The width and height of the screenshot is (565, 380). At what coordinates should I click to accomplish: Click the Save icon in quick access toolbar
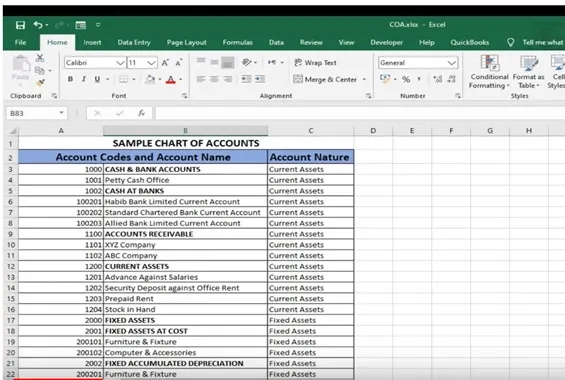(x=21, y=25)
